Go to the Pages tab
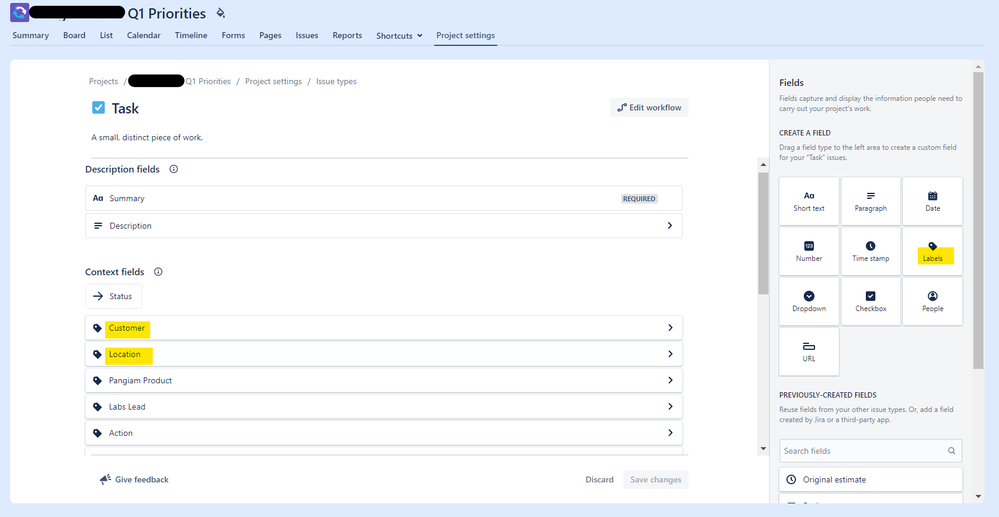Viewport: 999px width, 517px height. click(x=270, y=36)
